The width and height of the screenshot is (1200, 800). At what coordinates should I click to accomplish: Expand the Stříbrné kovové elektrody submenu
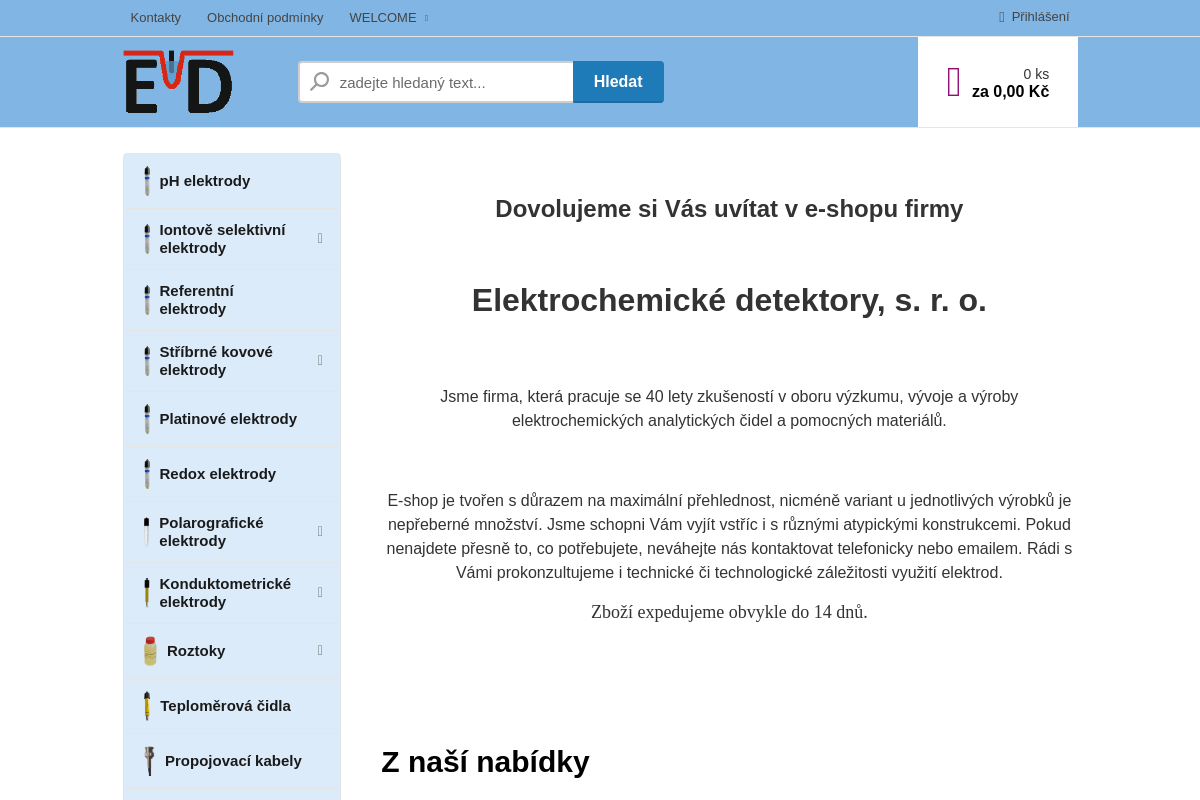pos(320,360)
